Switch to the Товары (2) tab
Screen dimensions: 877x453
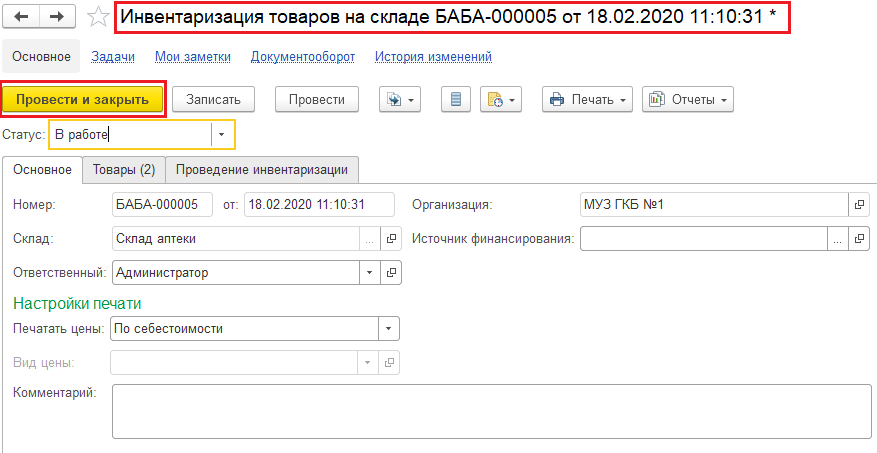(124, 170)
